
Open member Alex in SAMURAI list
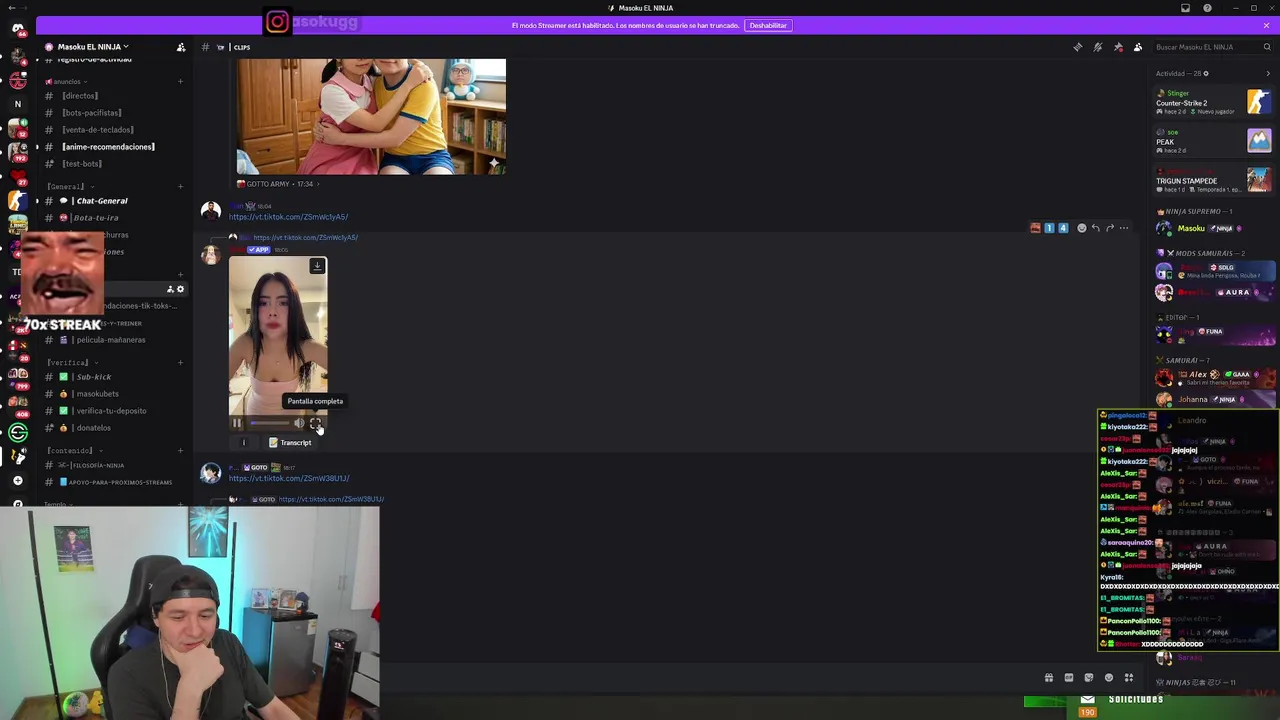[1213, 377]
